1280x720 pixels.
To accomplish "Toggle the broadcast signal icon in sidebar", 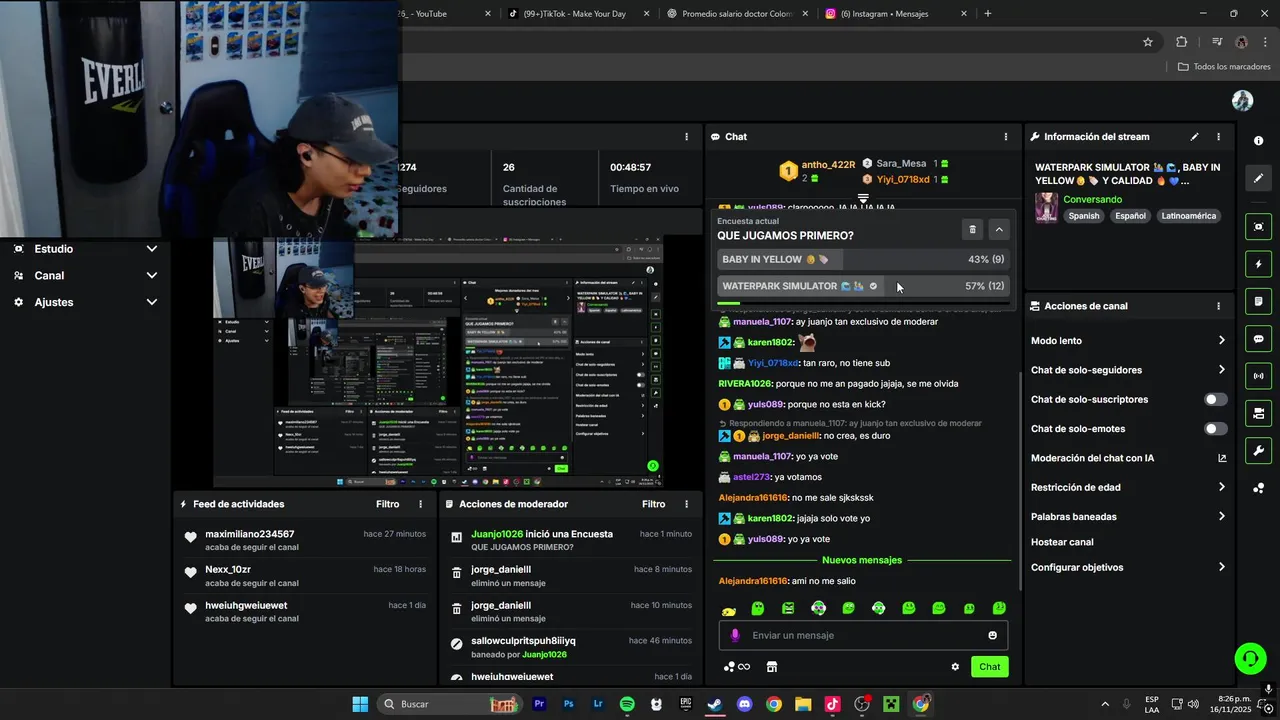I will [1258, 376].
